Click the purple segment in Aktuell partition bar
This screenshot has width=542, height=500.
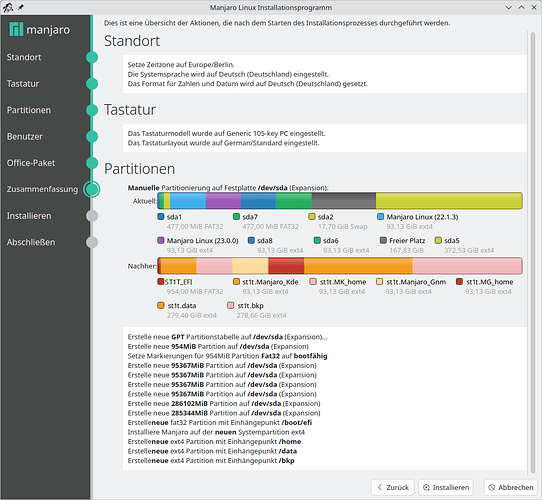point(223,201)
